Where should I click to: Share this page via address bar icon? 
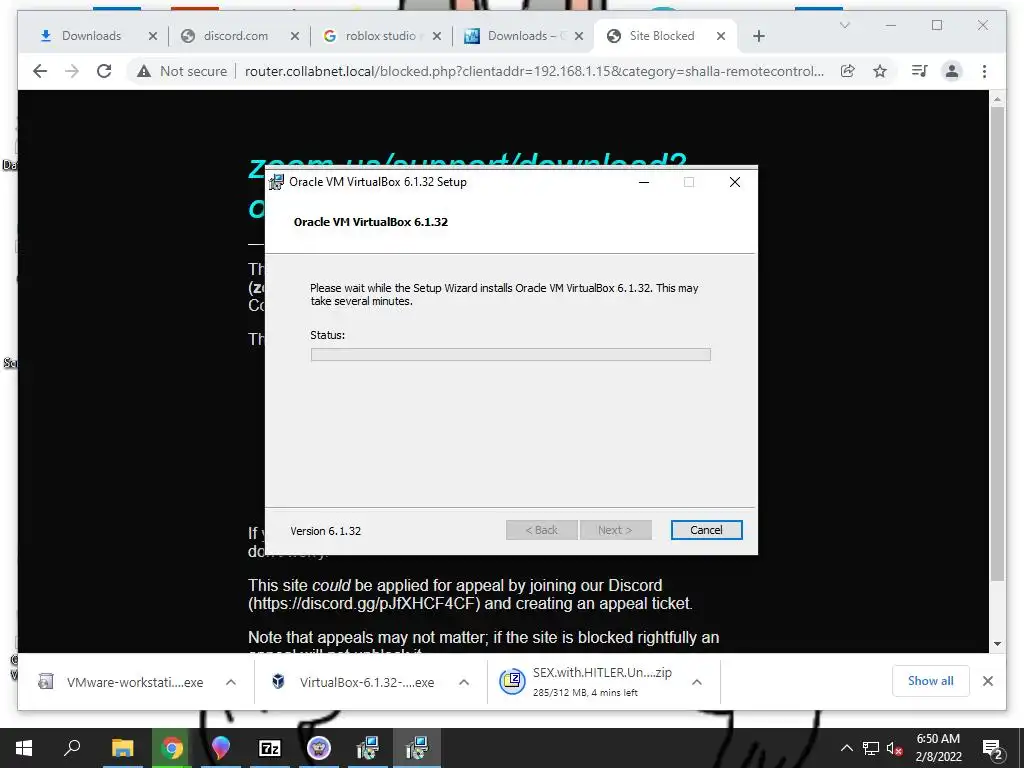[x=848, y=71]
